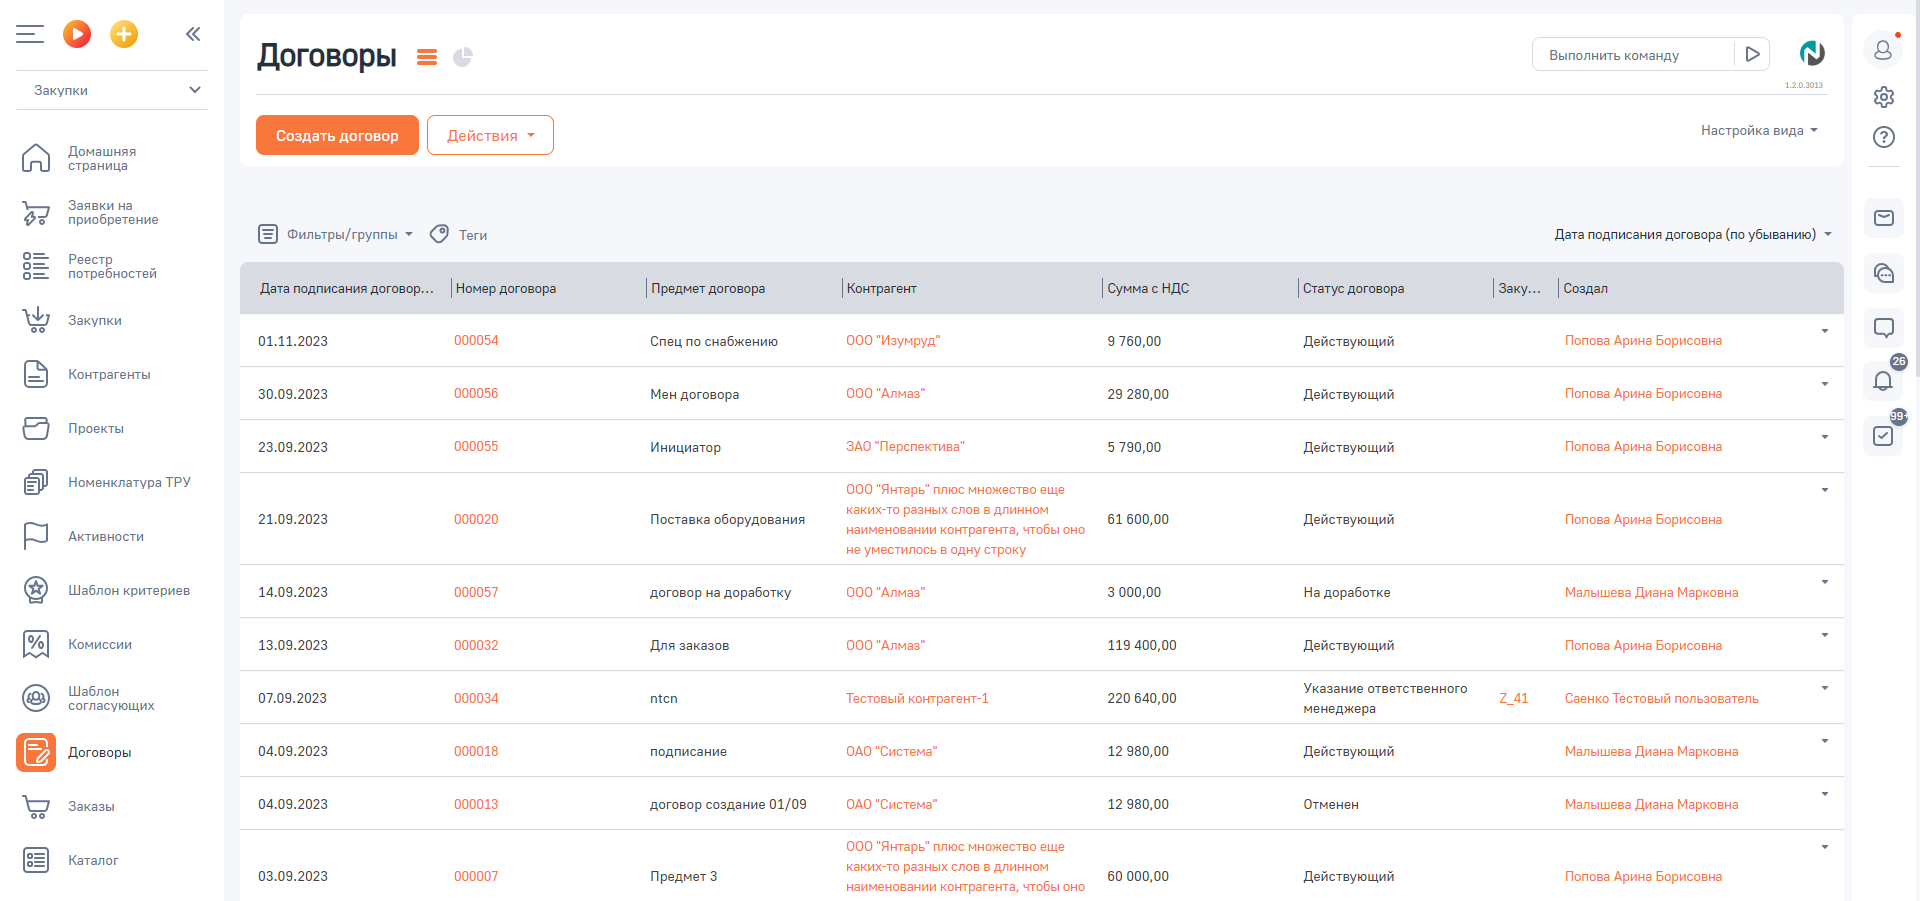Open Шаблон согласующих section
Viewport: 1920px width, 901px height.
tap(110, 698)
